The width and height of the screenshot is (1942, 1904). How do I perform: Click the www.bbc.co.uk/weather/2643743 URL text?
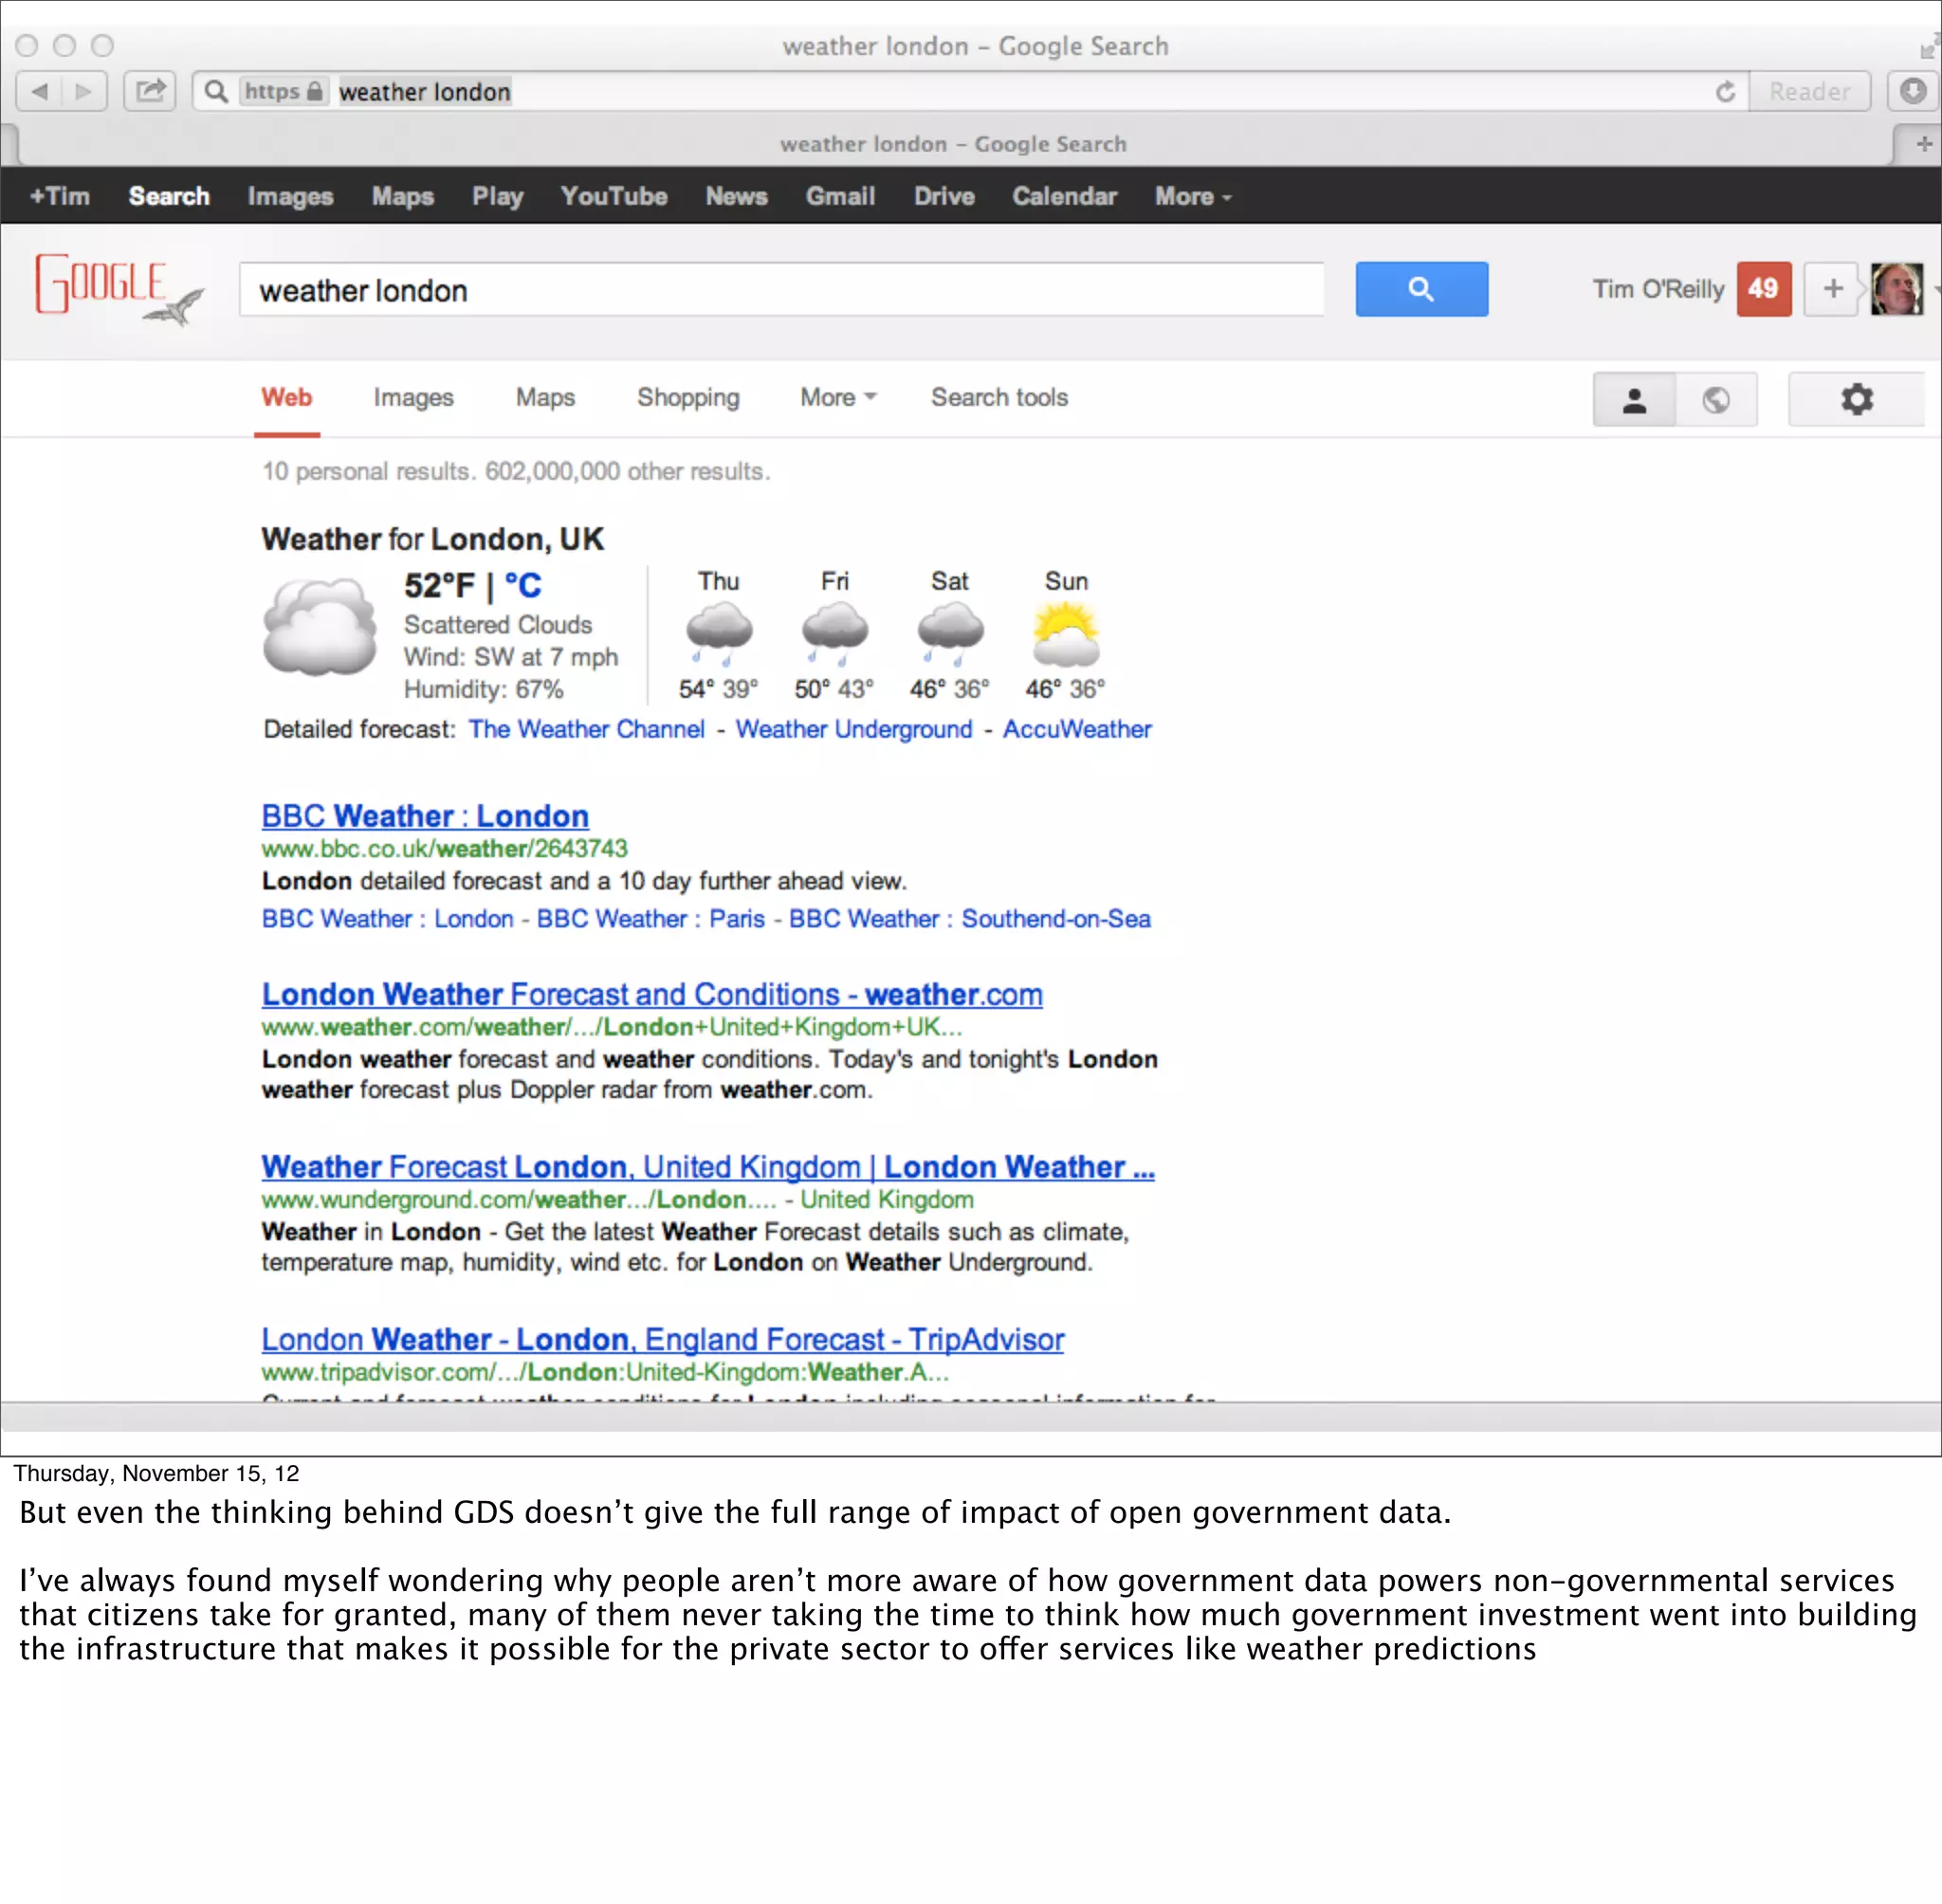point(445,848)
